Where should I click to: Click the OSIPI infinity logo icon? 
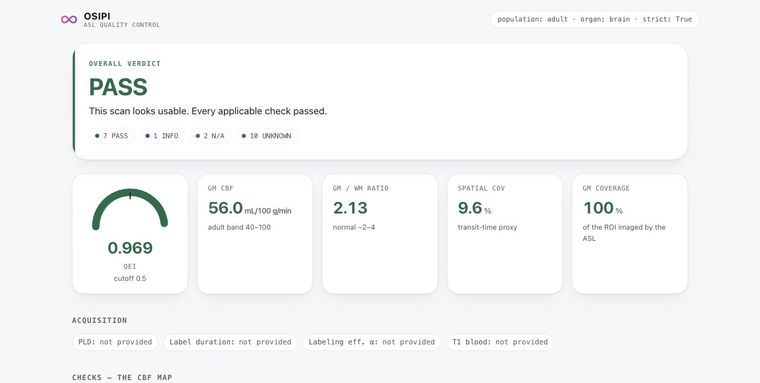pyautogui.click(x=69, y=19)
